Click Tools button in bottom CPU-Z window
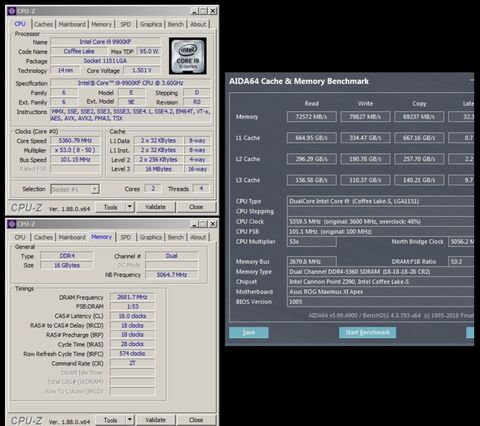This screenshot has width=480, height=426. pos(110,420)
